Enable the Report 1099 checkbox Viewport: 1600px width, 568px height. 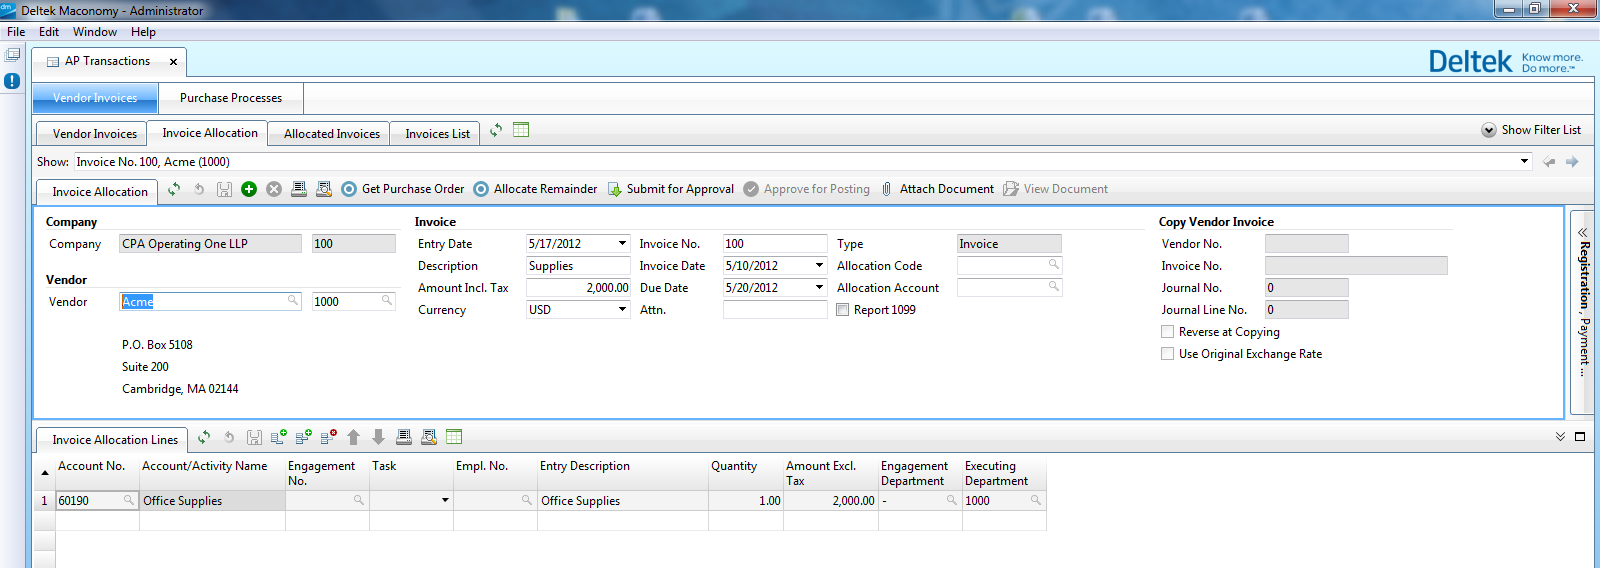[x=843, y=310]
